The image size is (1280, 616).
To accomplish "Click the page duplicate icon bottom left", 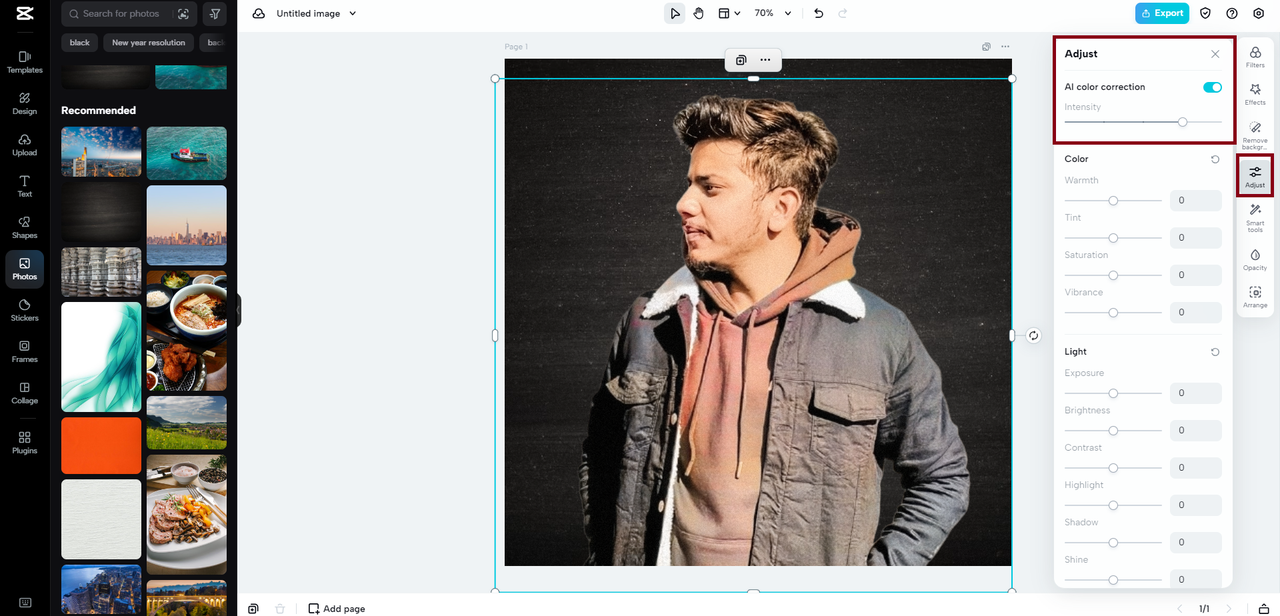I will pos(253,608).
